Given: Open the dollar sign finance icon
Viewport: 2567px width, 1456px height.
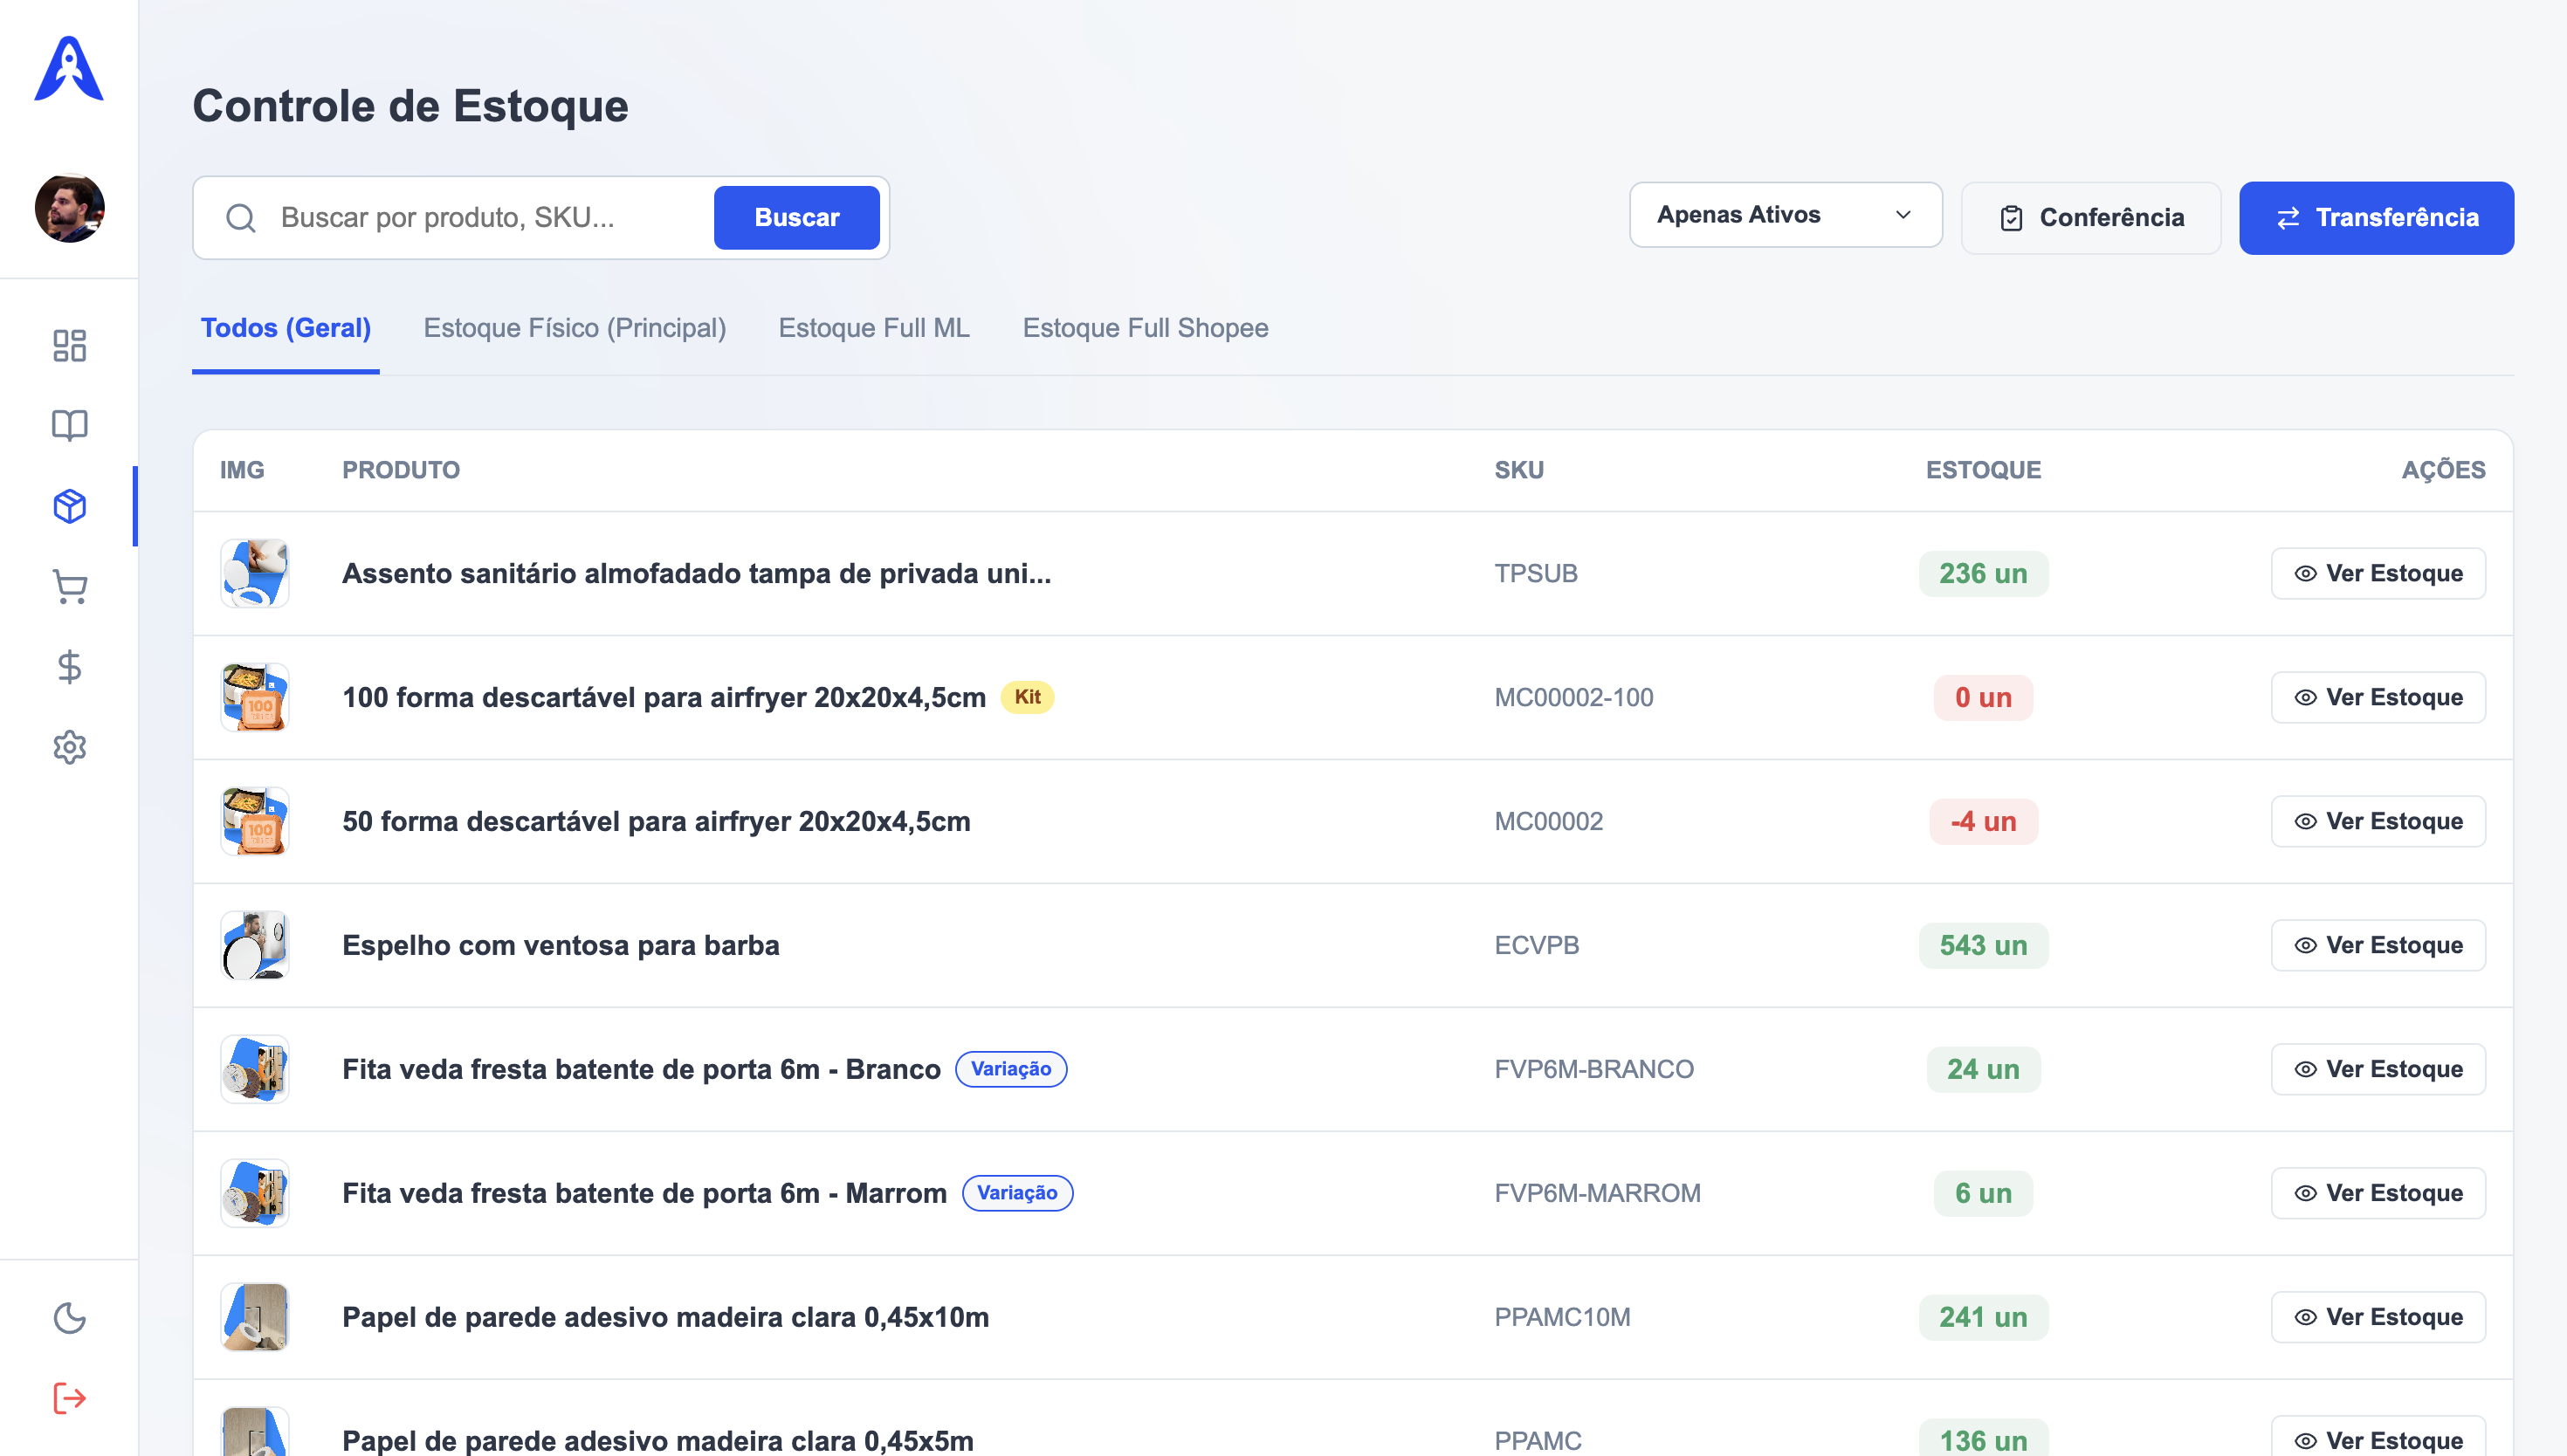Looking at the screenshot, I should click(69, 667).
